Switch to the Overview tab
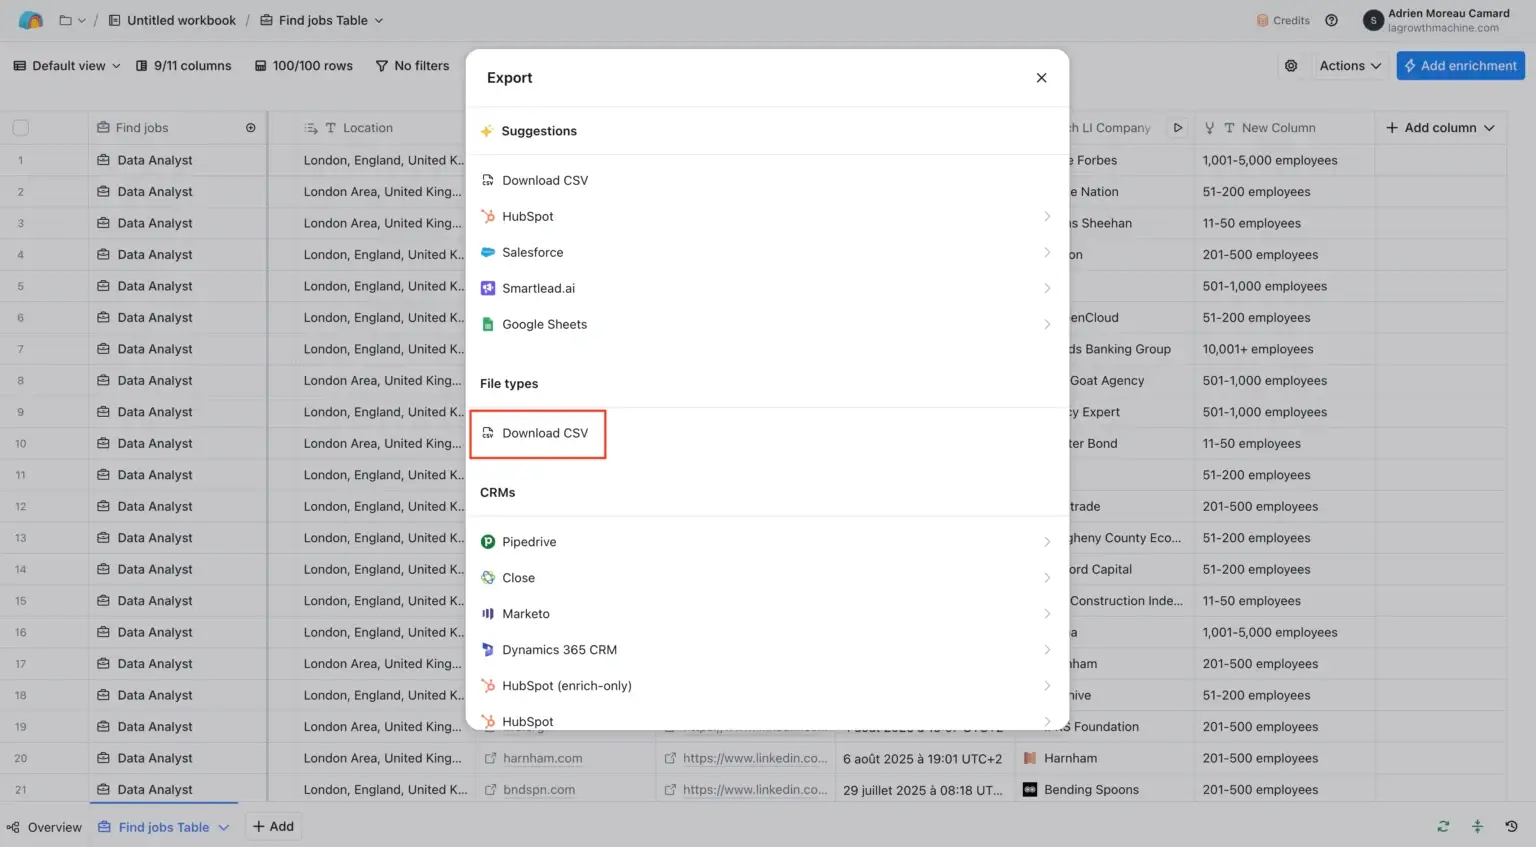This screenshot has width=1536, height=847. 45,827
